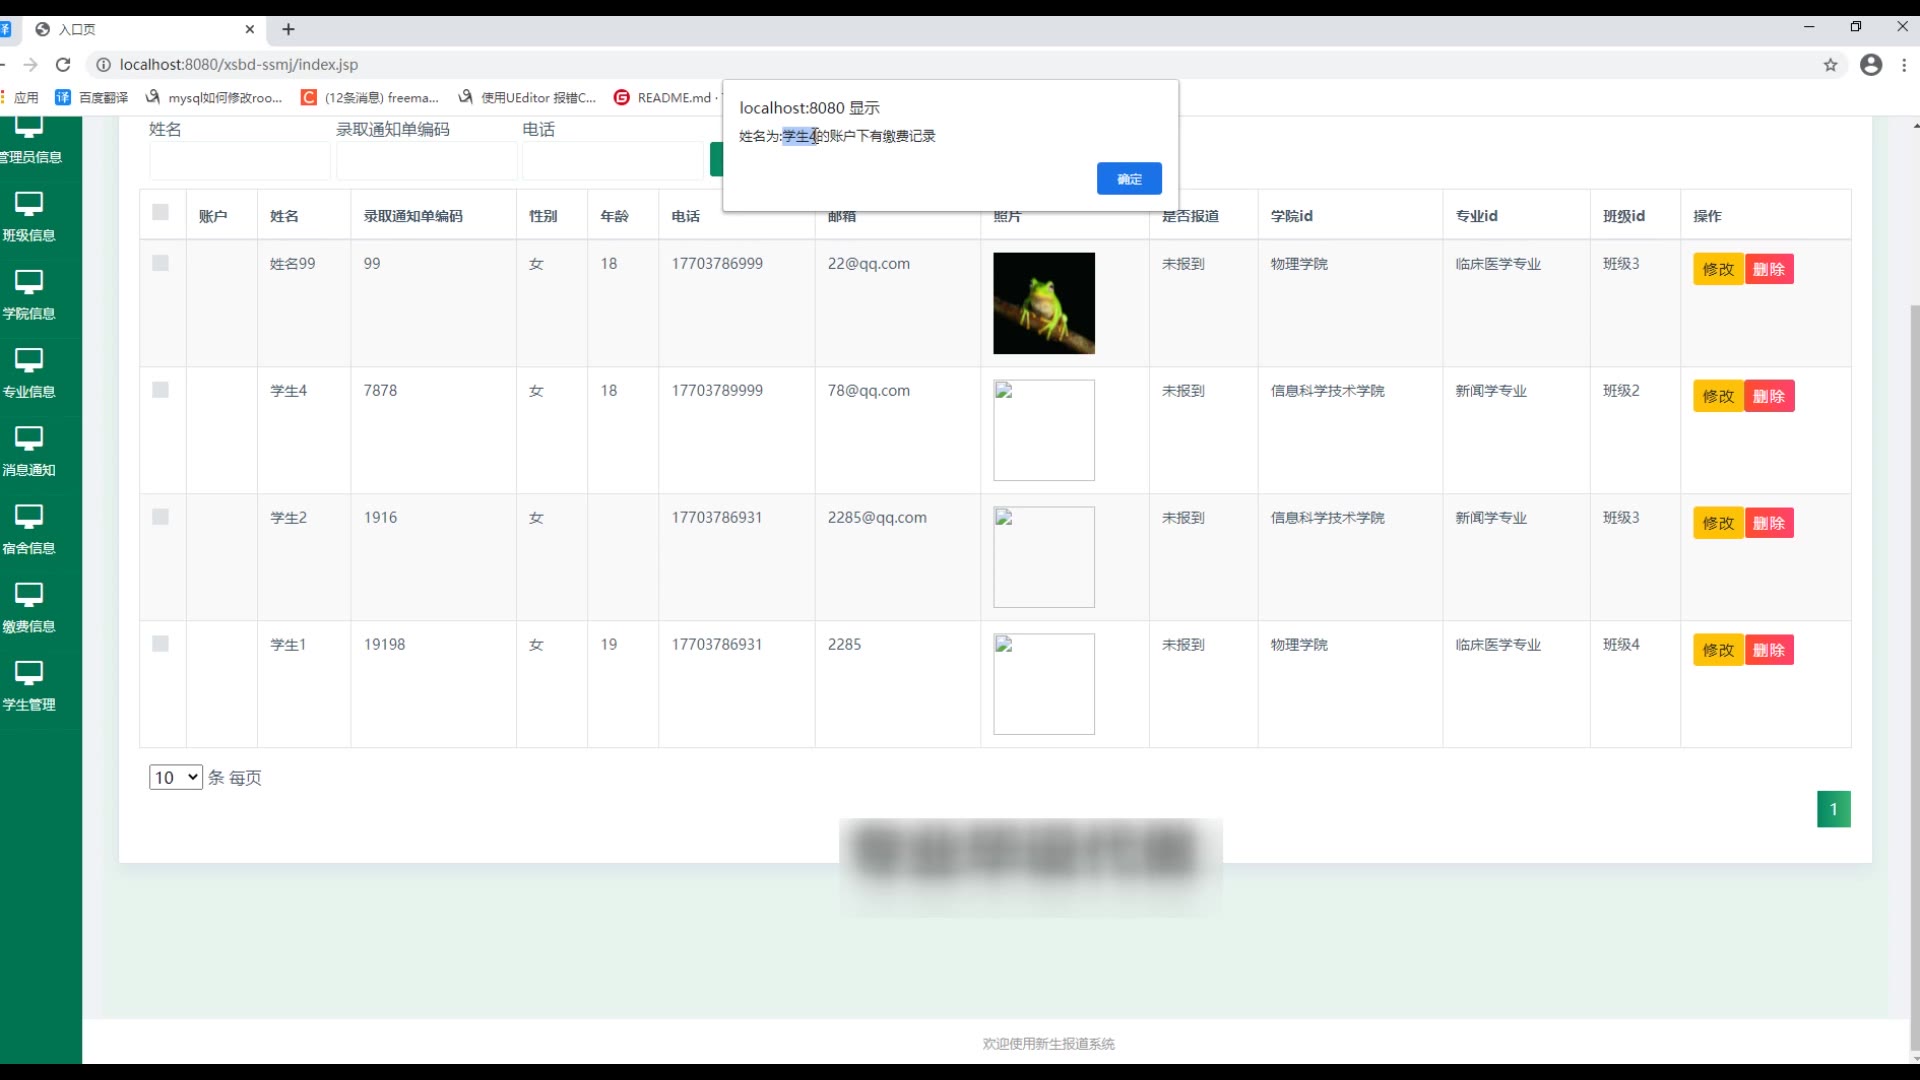This screenshot has height=1080, width=1920.
Task: Click the frog photo thumbnail
Action: coord(1043,303)
